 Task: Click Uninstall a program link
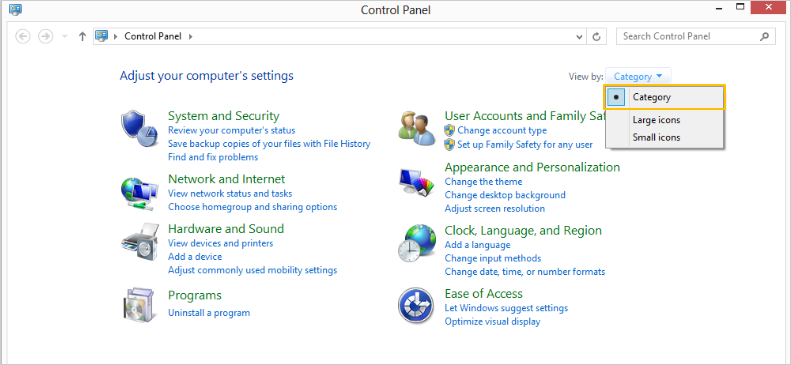click(x=209, y=313)
